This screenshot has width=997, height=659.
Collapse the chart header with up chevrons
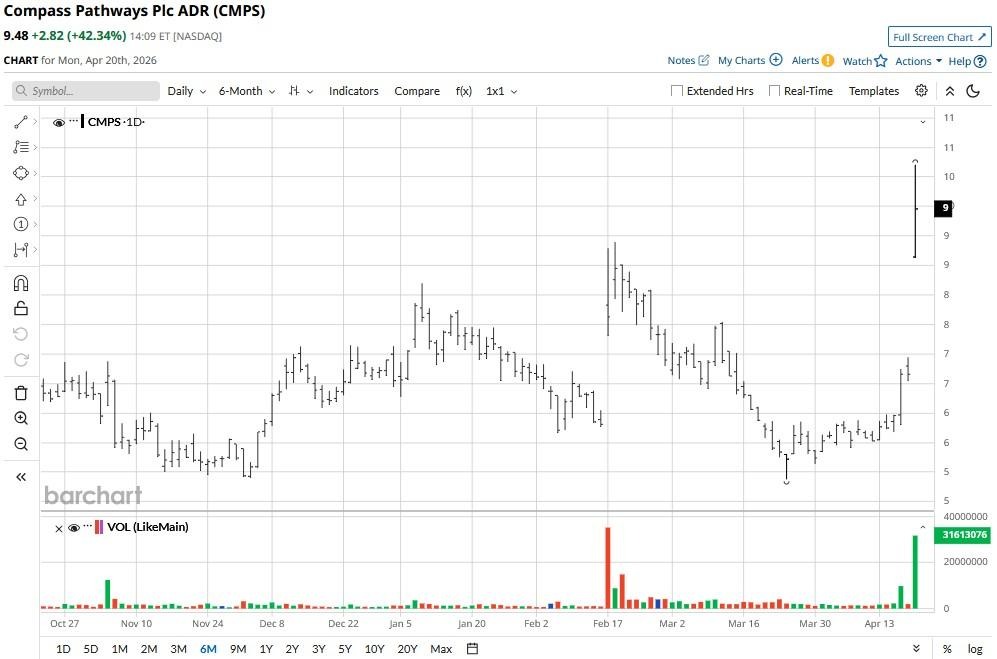point(950,91)
